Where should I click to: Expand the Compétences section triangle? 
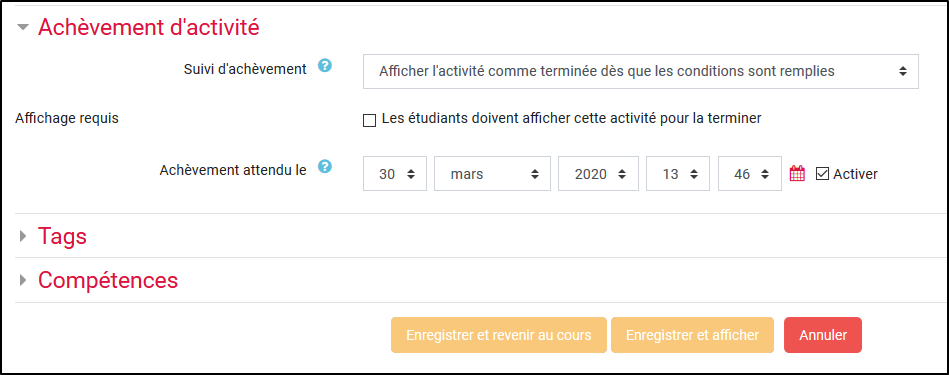[x=23, y=280]
